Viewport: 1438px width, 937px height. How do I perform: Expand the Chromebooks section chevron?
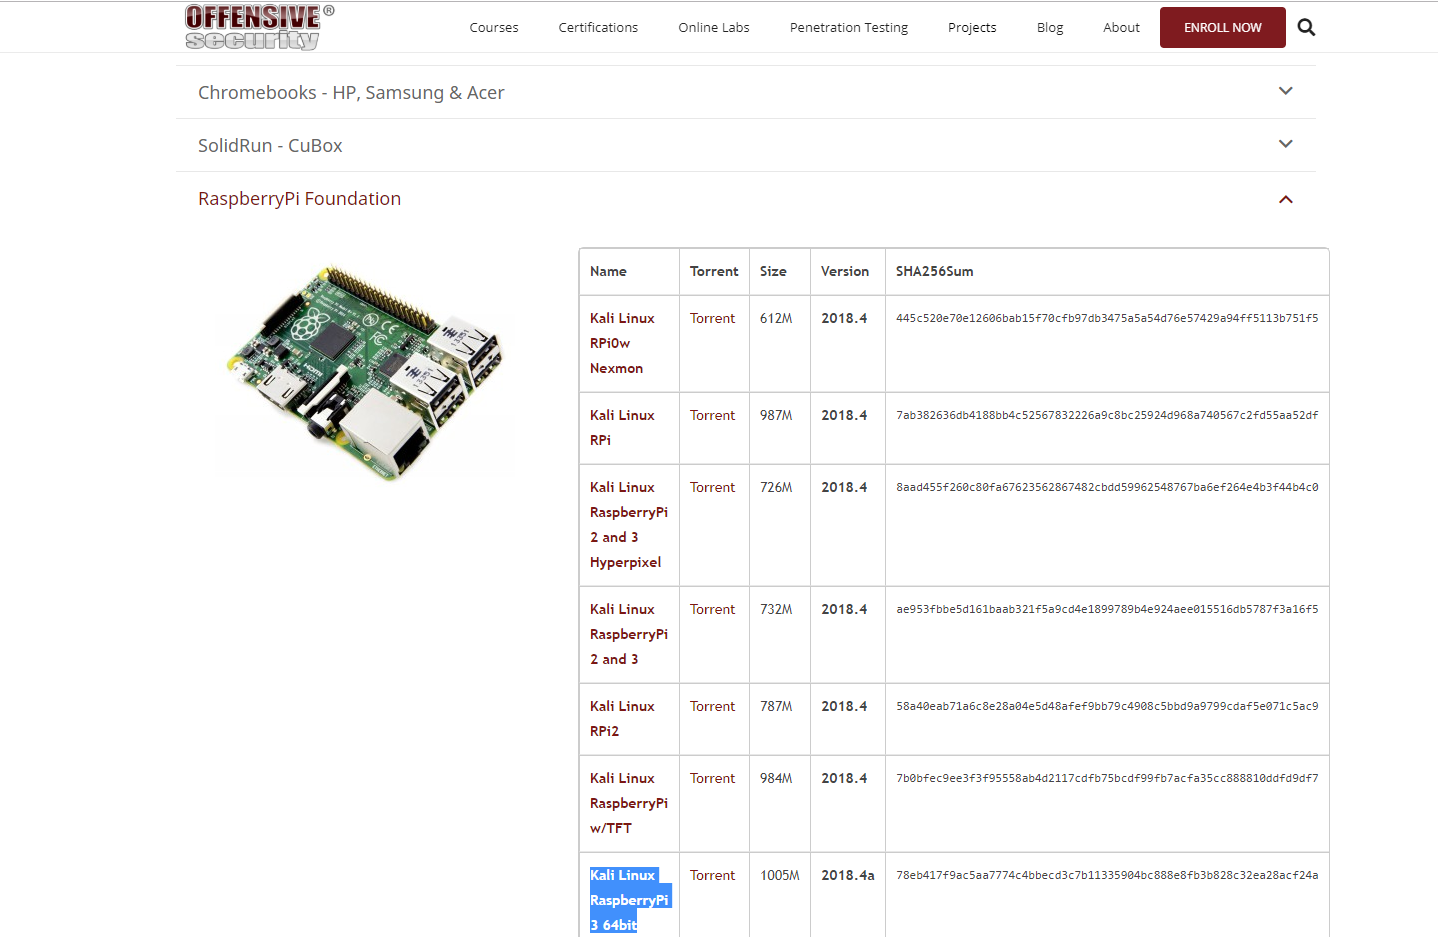pos(1286,91)
